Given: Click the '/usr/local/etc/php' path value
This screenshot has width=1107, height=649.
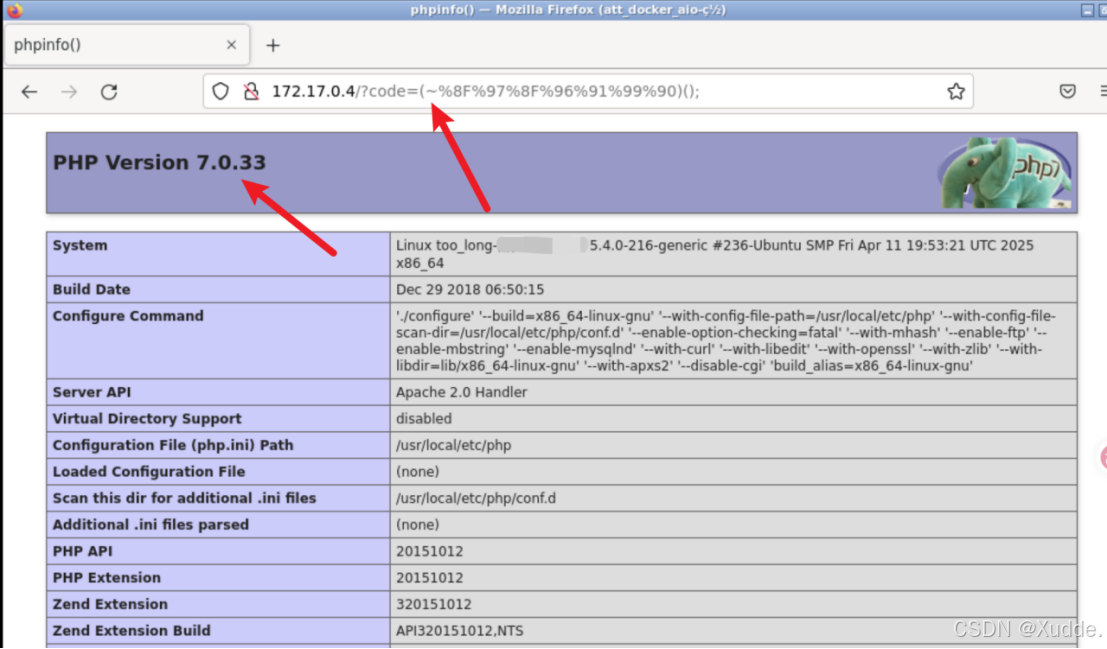Looking at the screenshot, I should (x=453, y=445).
